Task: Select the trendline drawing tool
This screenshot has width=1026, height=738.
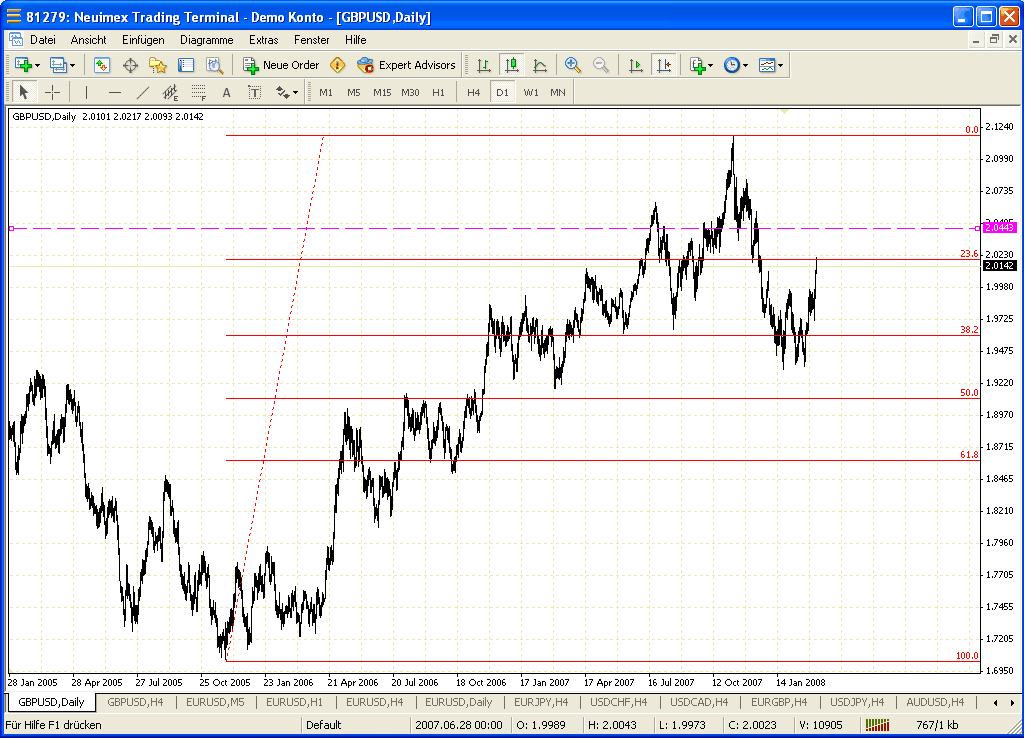Action: point(142,93)
